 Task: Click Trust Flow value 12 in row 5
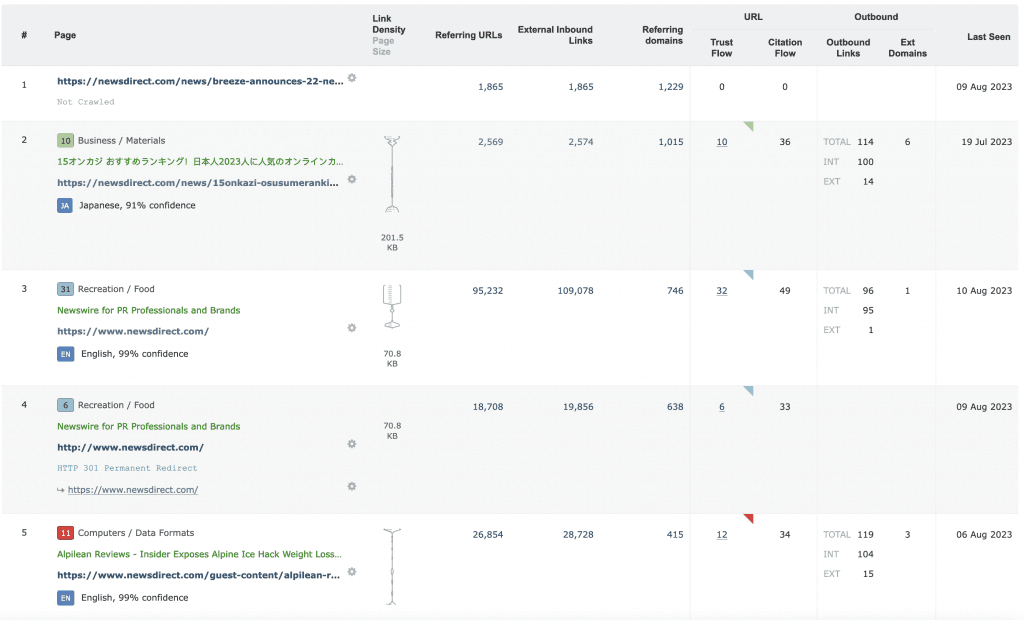coord(722,534)
